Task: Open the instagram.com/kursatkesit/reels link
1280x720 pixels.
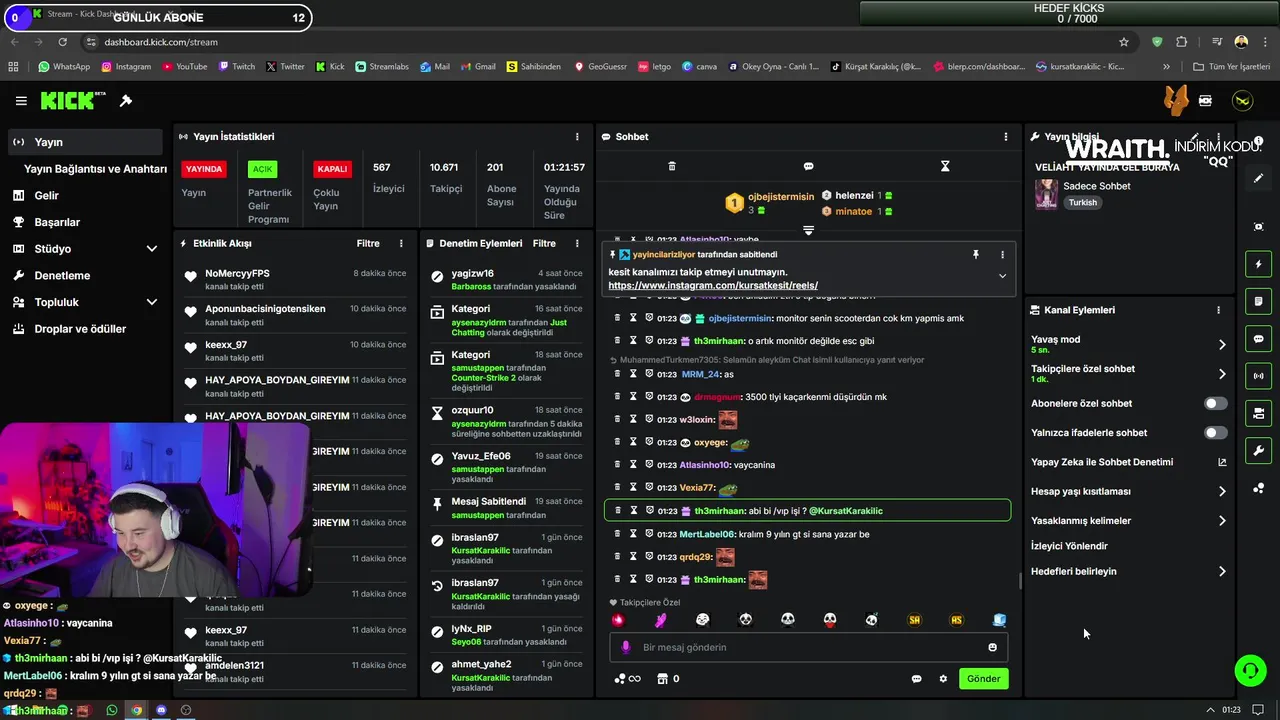Action: click(x=713, y=286)
